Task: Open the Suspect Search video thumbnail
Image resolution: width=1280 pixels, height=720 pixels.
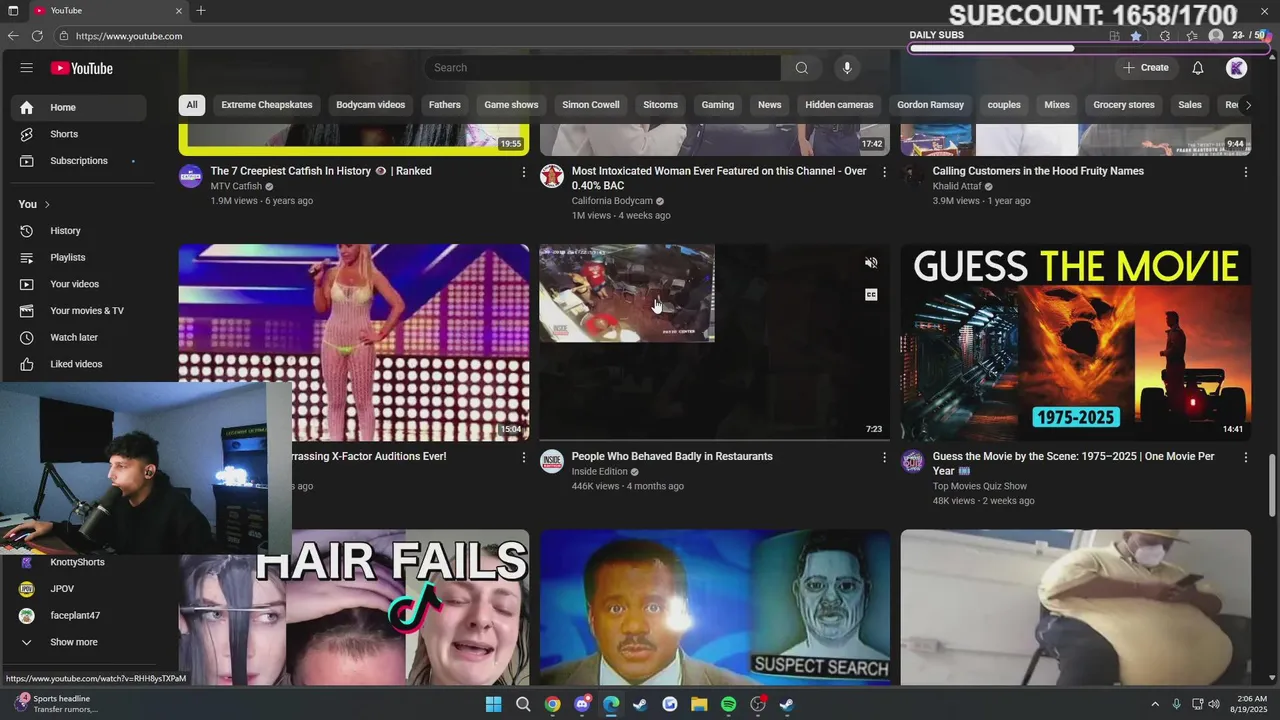Action: click(715, 607)
